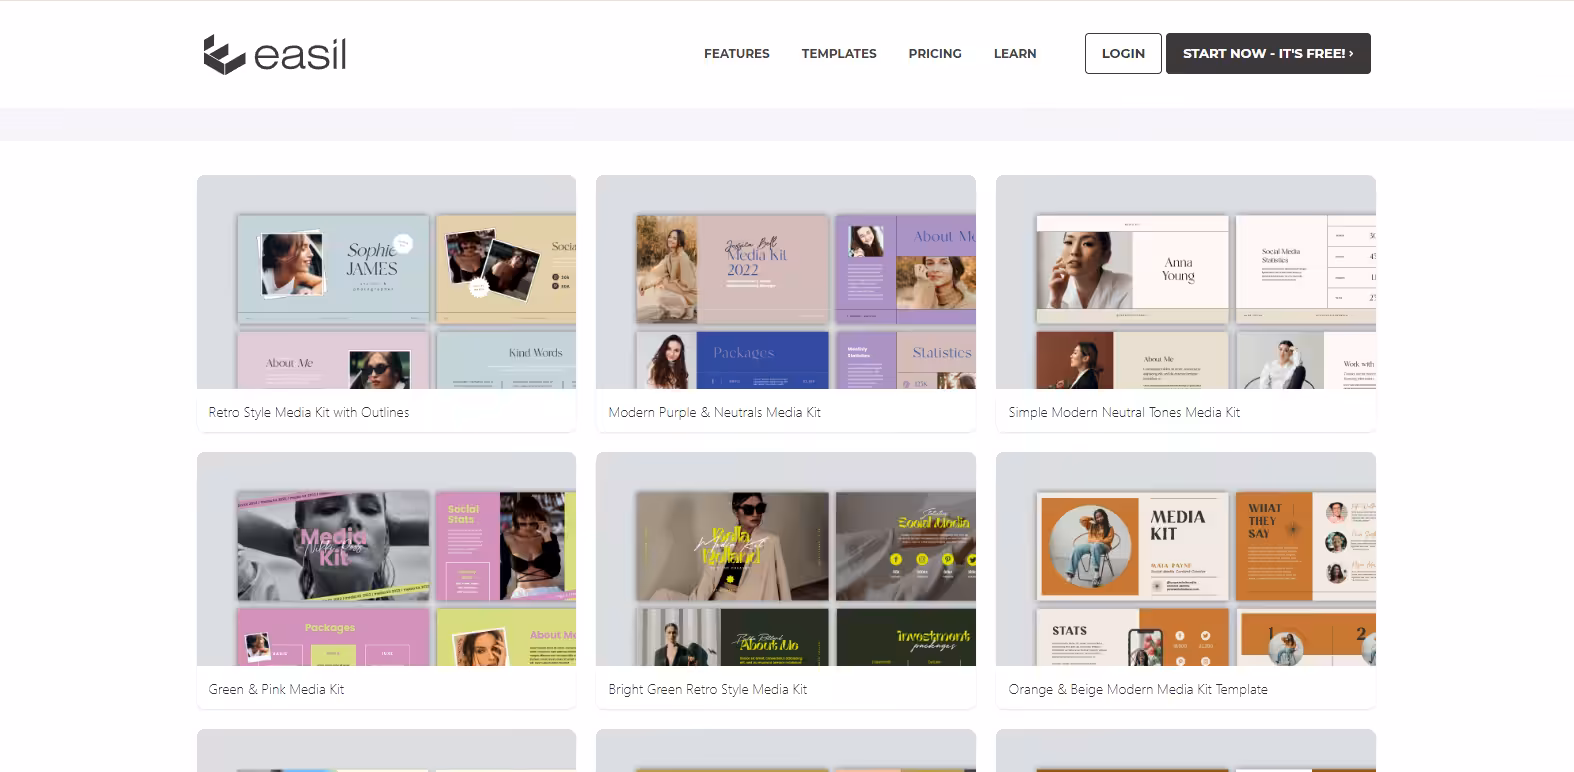
Task: Open the Learn menu item
Action: [x=1015, y=54]
